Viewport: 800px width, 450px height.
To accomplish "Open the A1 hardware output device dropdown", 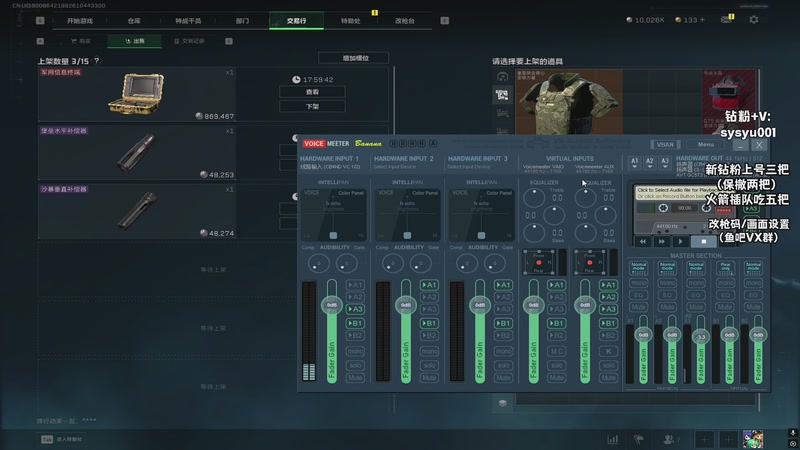I will coord(634,163).
